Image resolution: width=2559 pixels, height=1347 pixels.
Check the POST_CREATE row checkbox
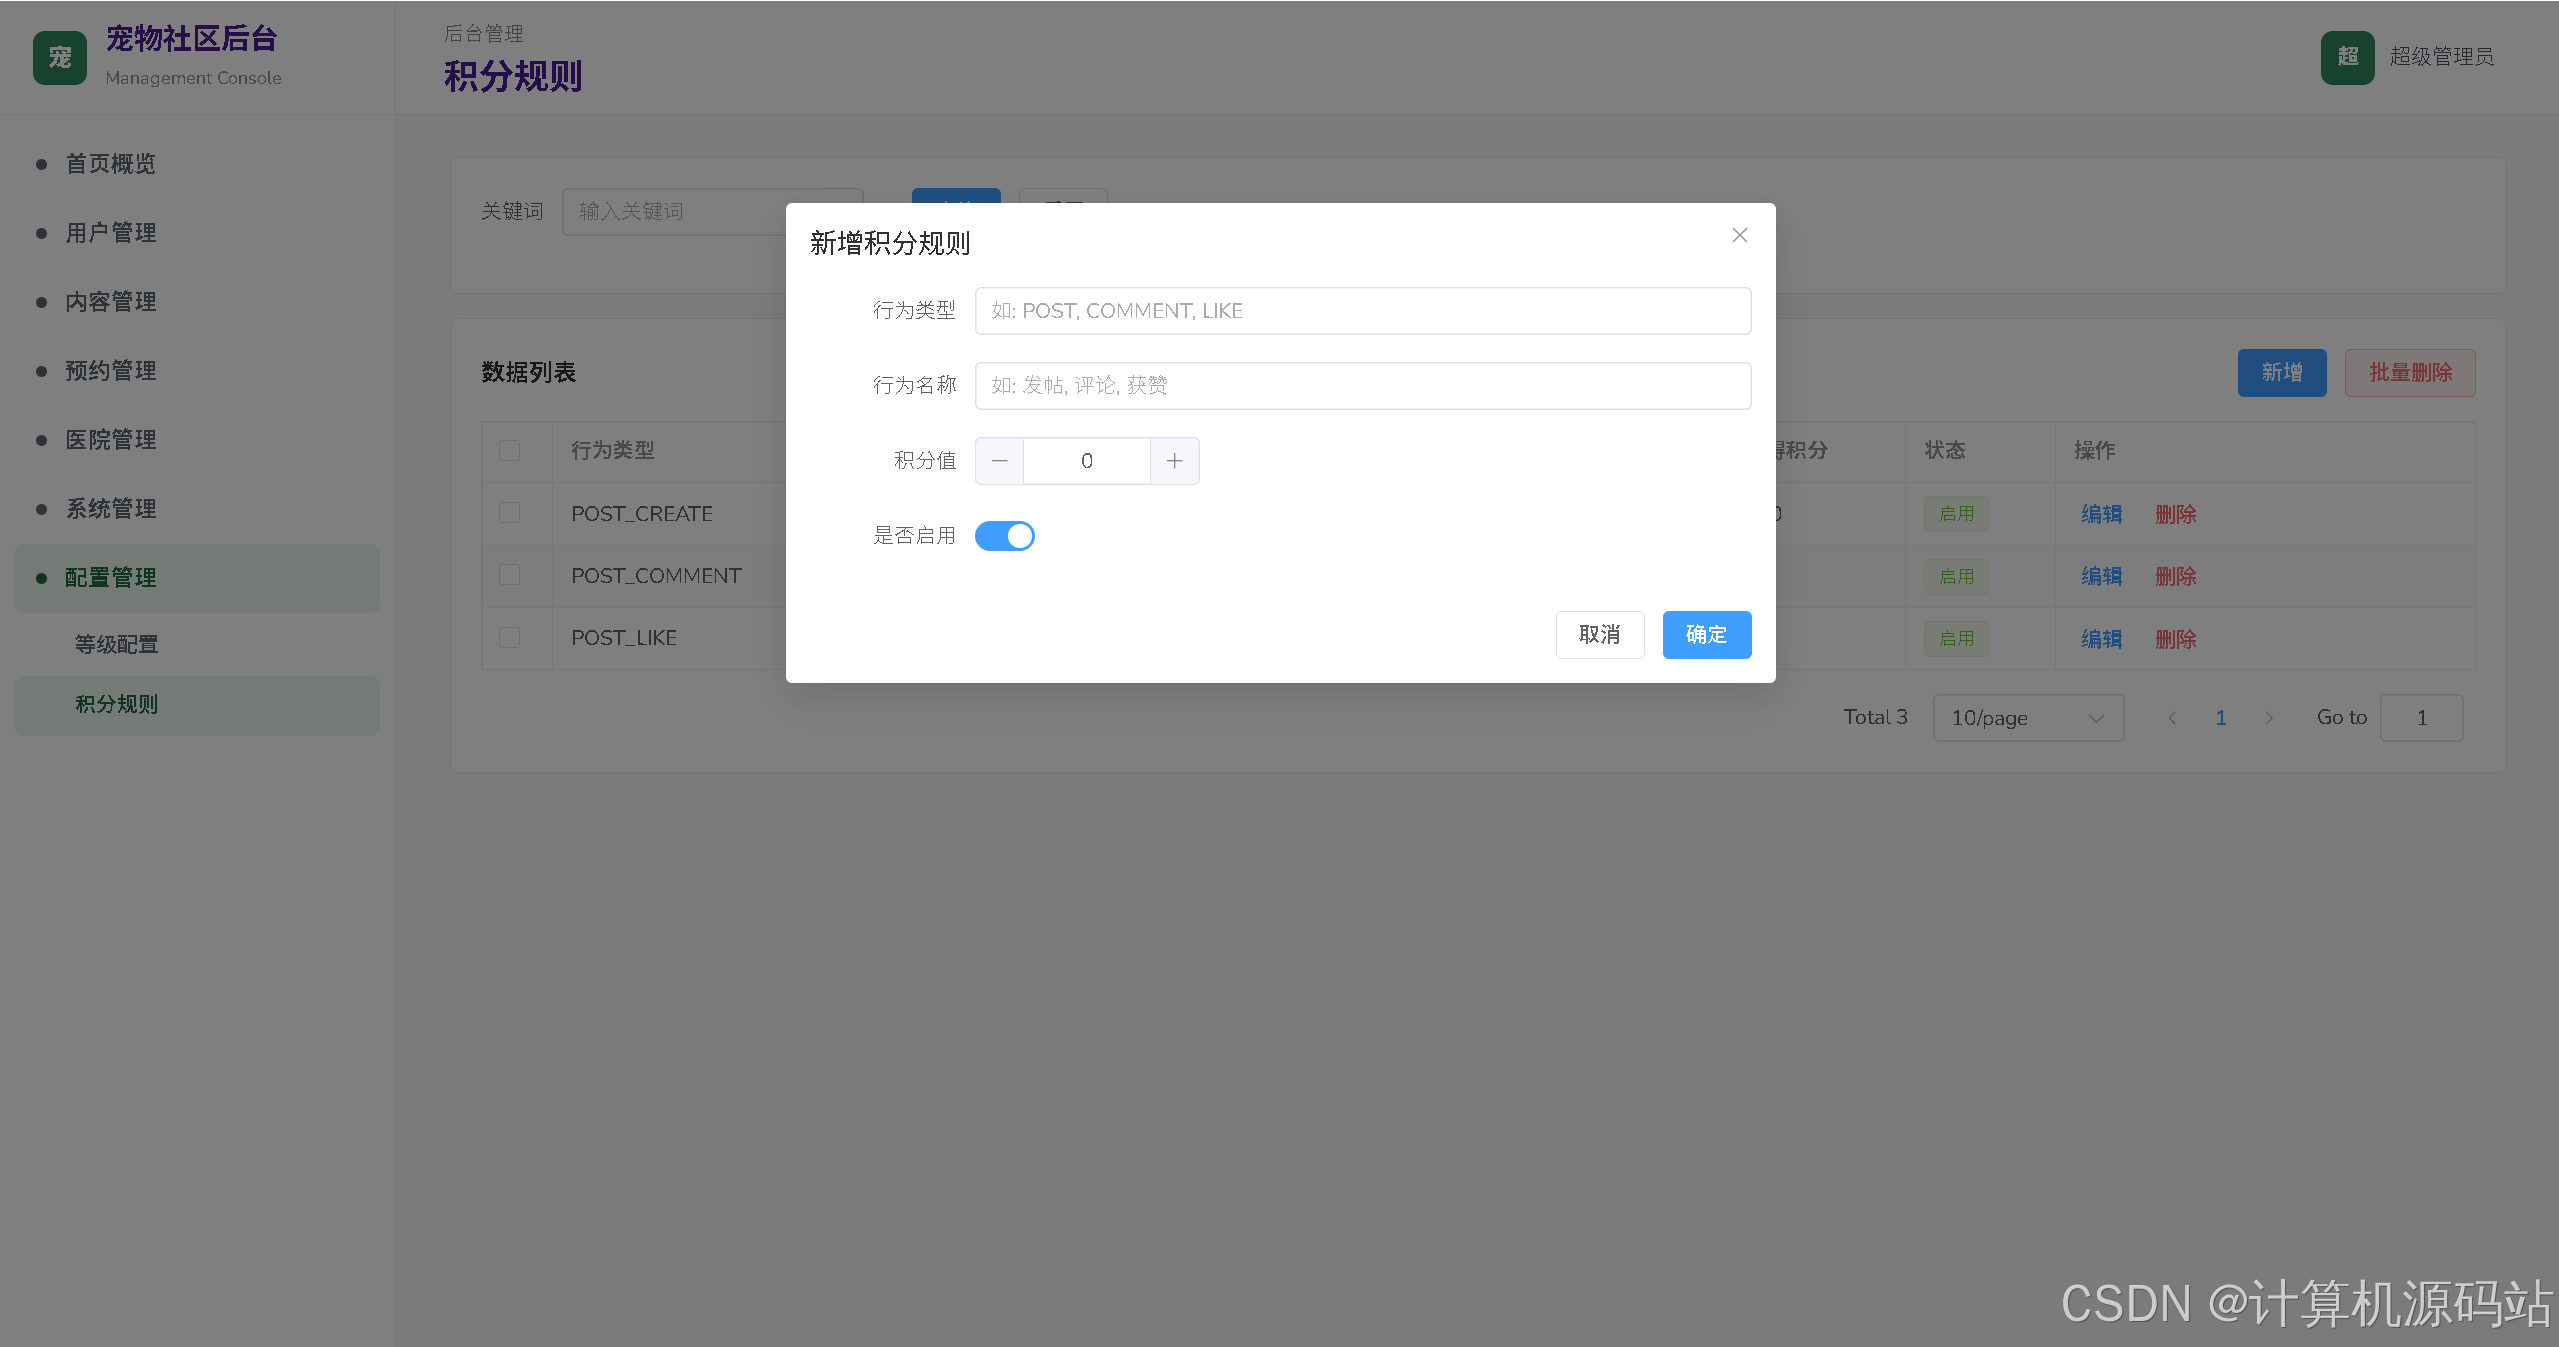click(509, 513)
